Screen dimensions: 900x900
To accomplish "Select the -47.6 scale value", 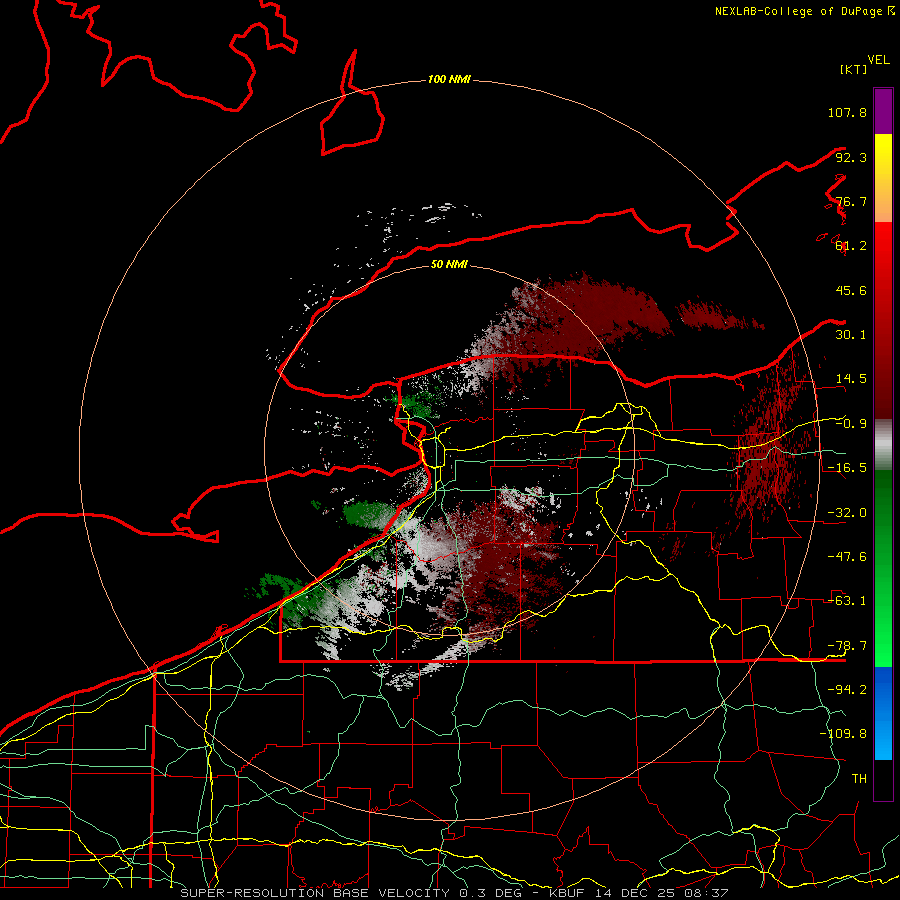I will pos(847,557).
